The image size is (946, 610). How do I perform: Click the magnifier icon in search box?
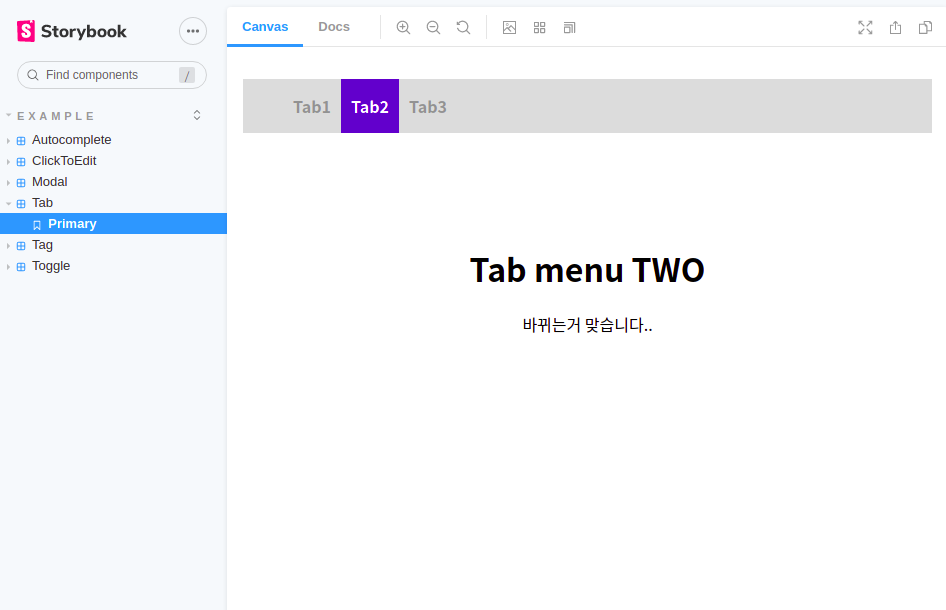pos(33,75)
